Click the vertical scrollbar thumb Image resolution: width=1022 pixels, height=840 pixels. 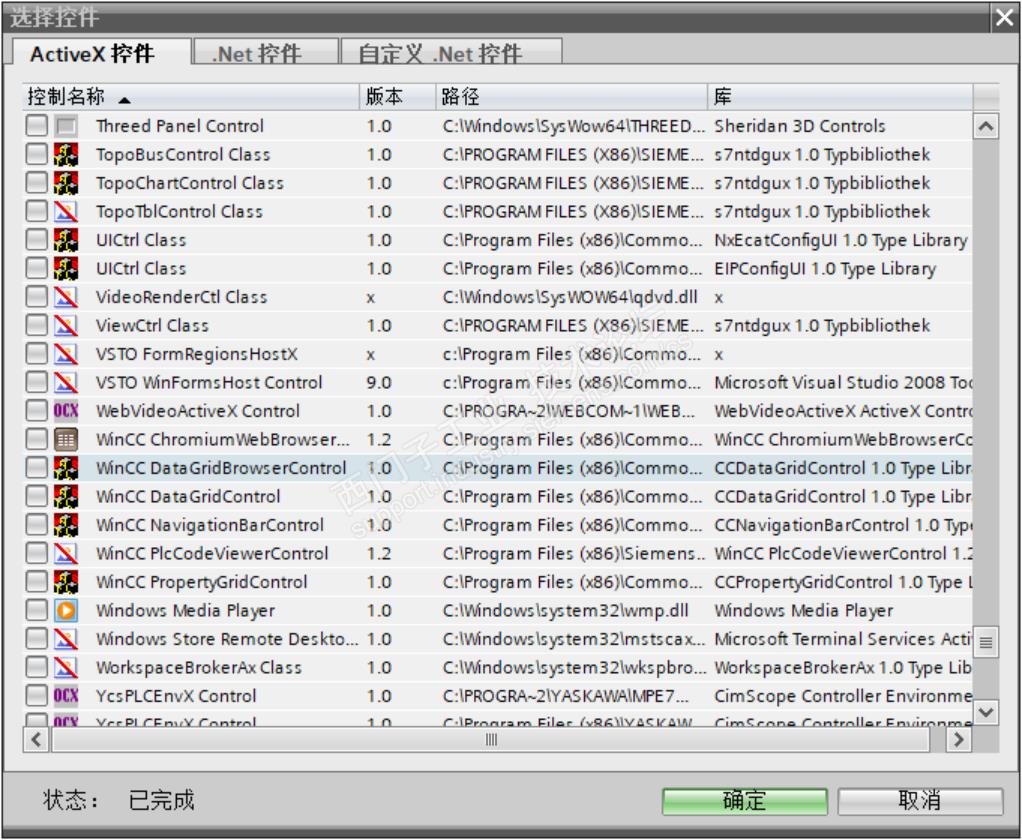(986, 643)
